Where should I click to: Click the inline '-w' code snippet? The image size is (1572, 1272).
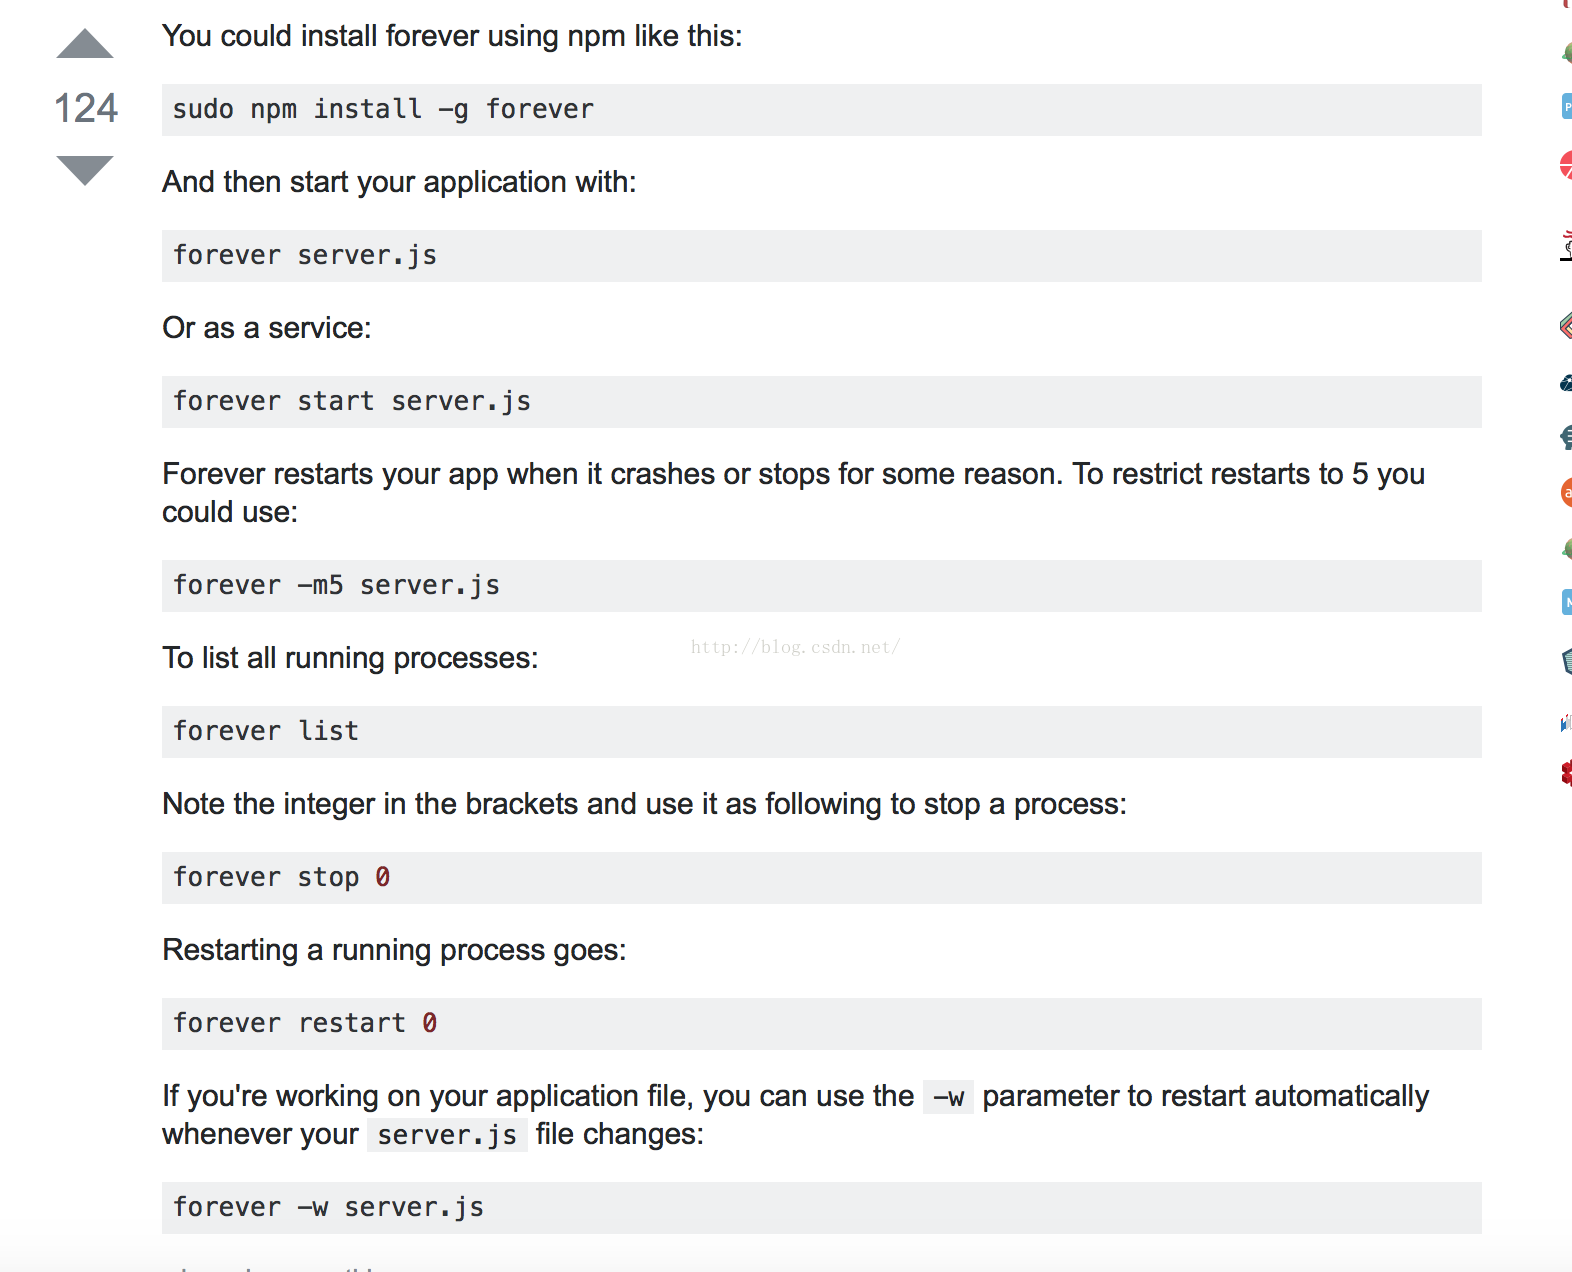pos(948,1097)
